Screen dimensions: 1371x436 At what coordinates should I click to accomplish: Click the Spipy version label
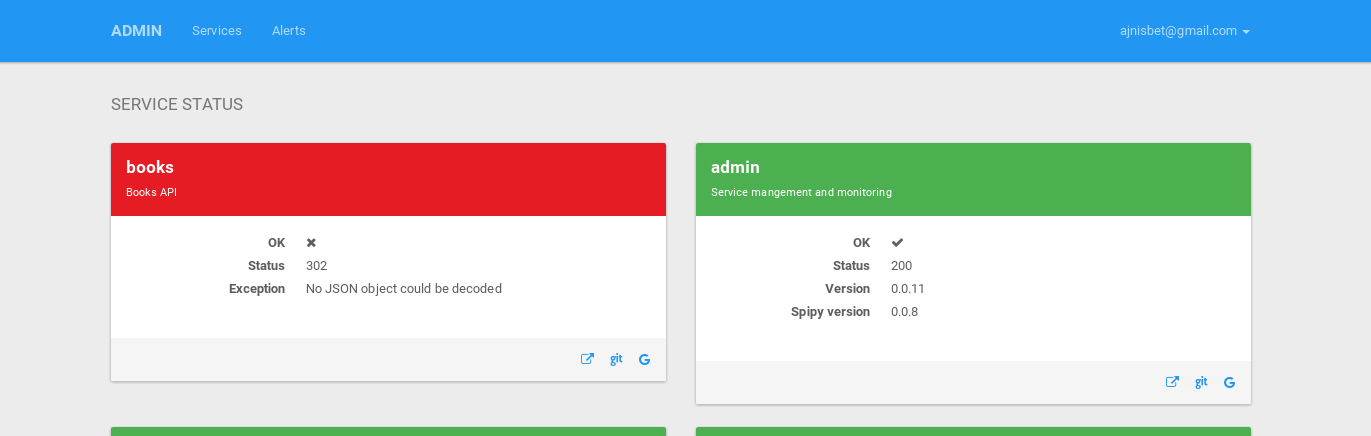click(x=830, y=312)
